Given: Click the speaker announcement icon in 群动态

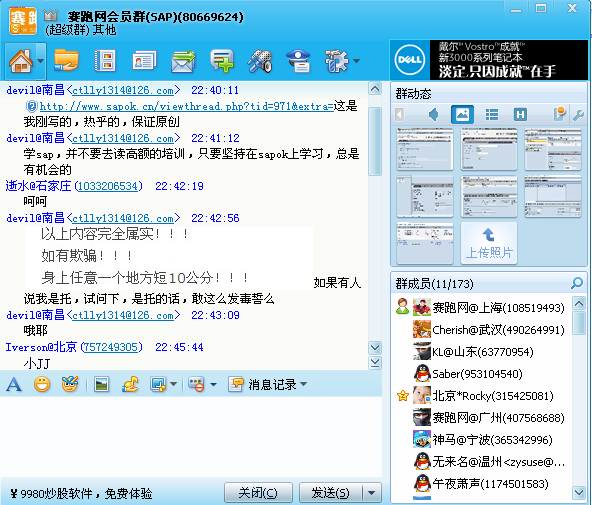Looking at the screenshot, I should (x=434, y=114).
